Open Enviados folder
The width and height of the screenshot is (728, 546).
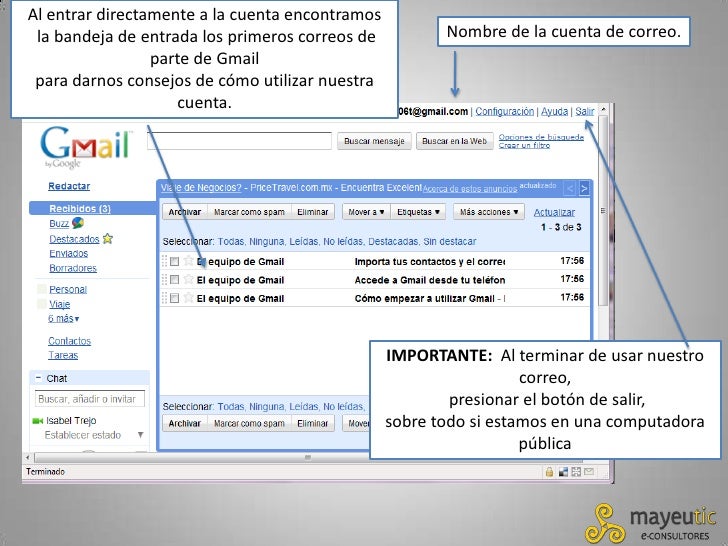point(69,253)
